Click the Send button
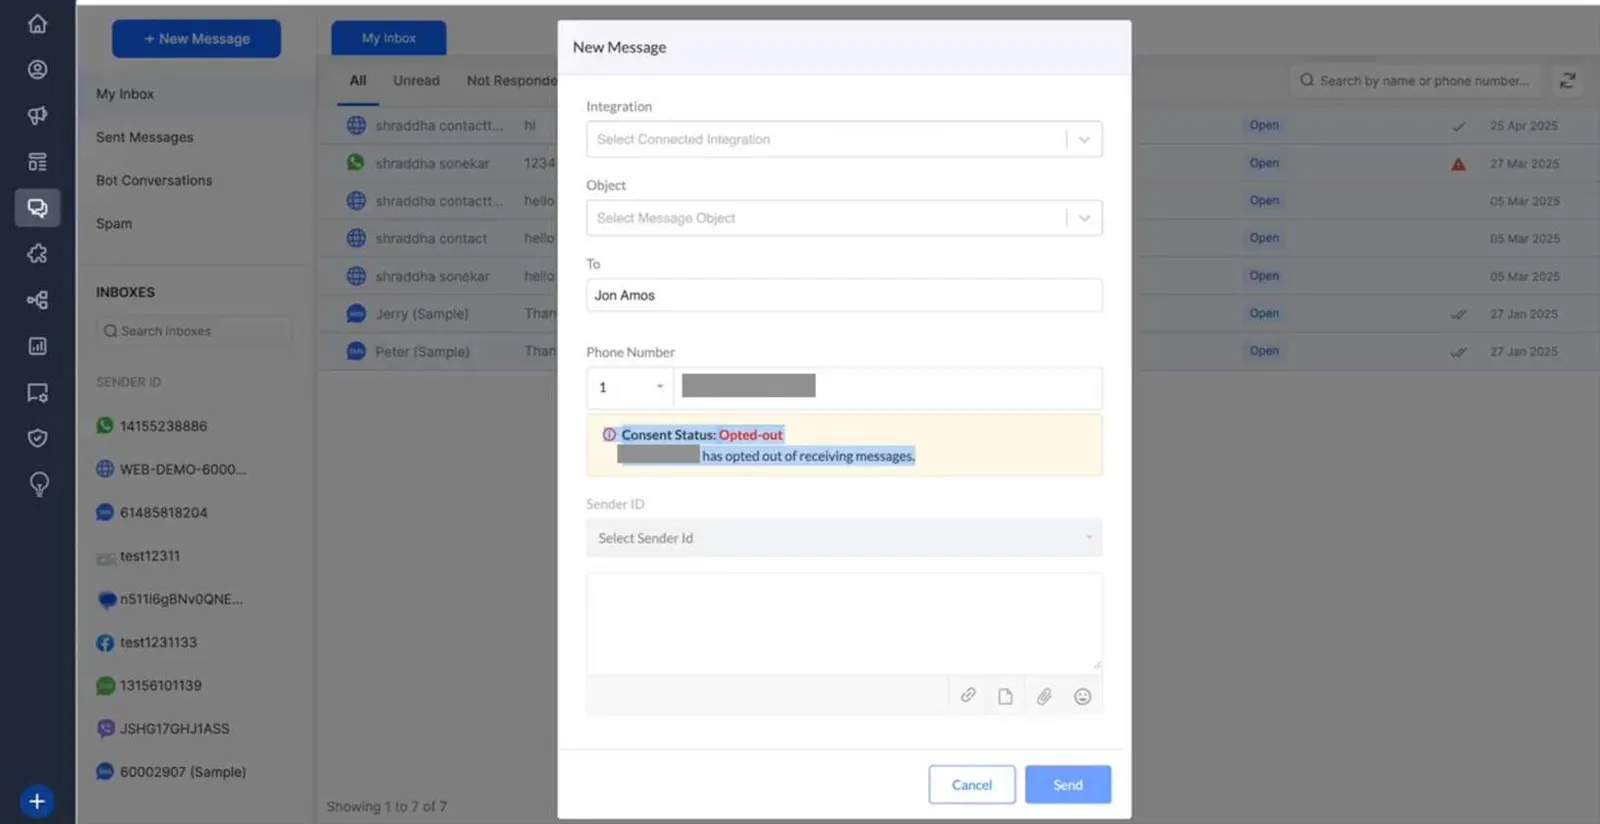The image size is (1600, 824). (1068, 785)
